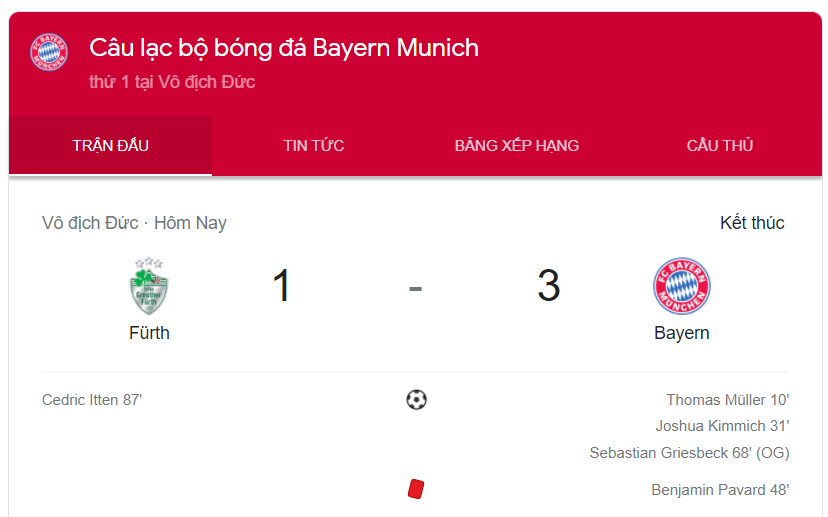
Task: Select the CẦU THỦ tab
Action: [x=720, y=146]
